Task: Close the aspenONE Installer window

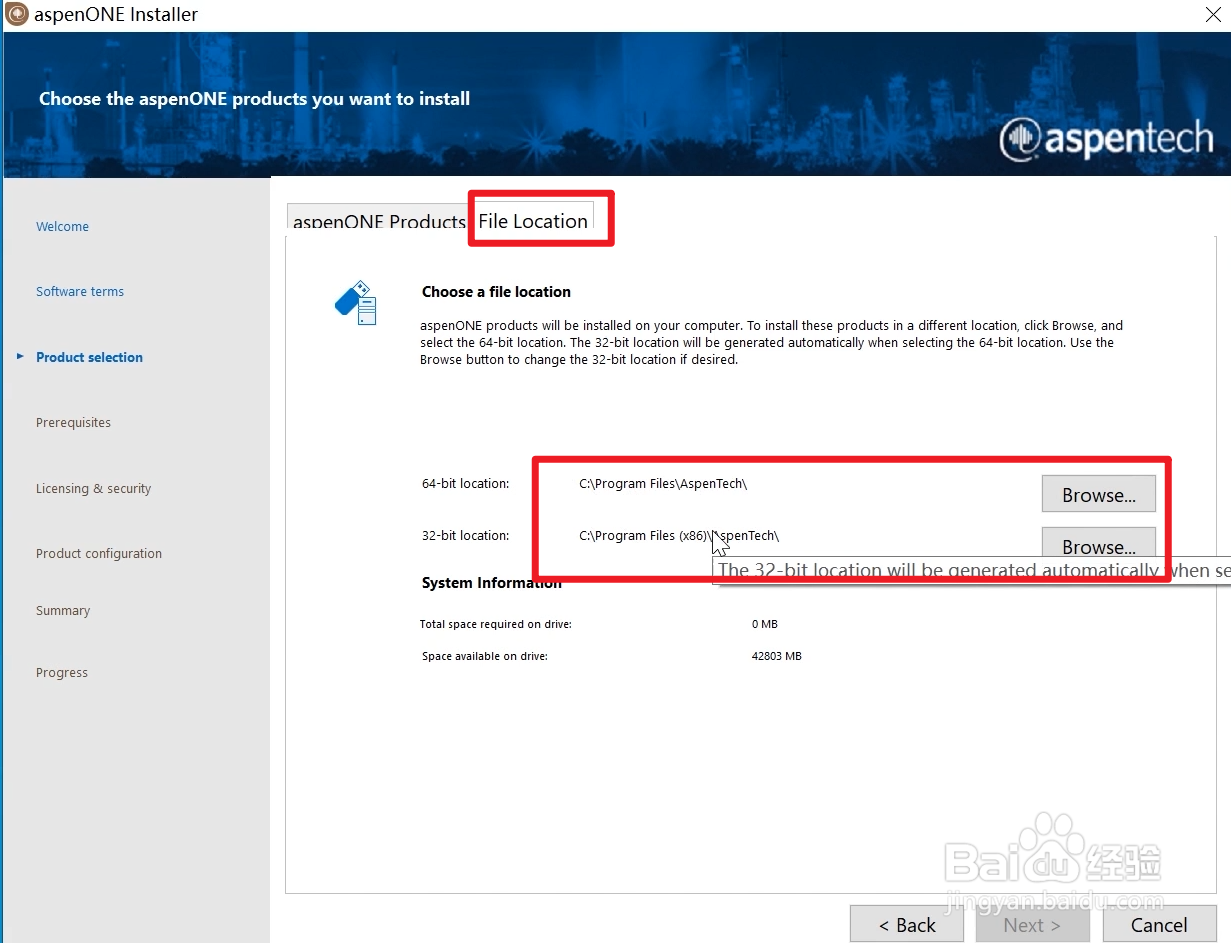Action: (x=1213, y=14)
